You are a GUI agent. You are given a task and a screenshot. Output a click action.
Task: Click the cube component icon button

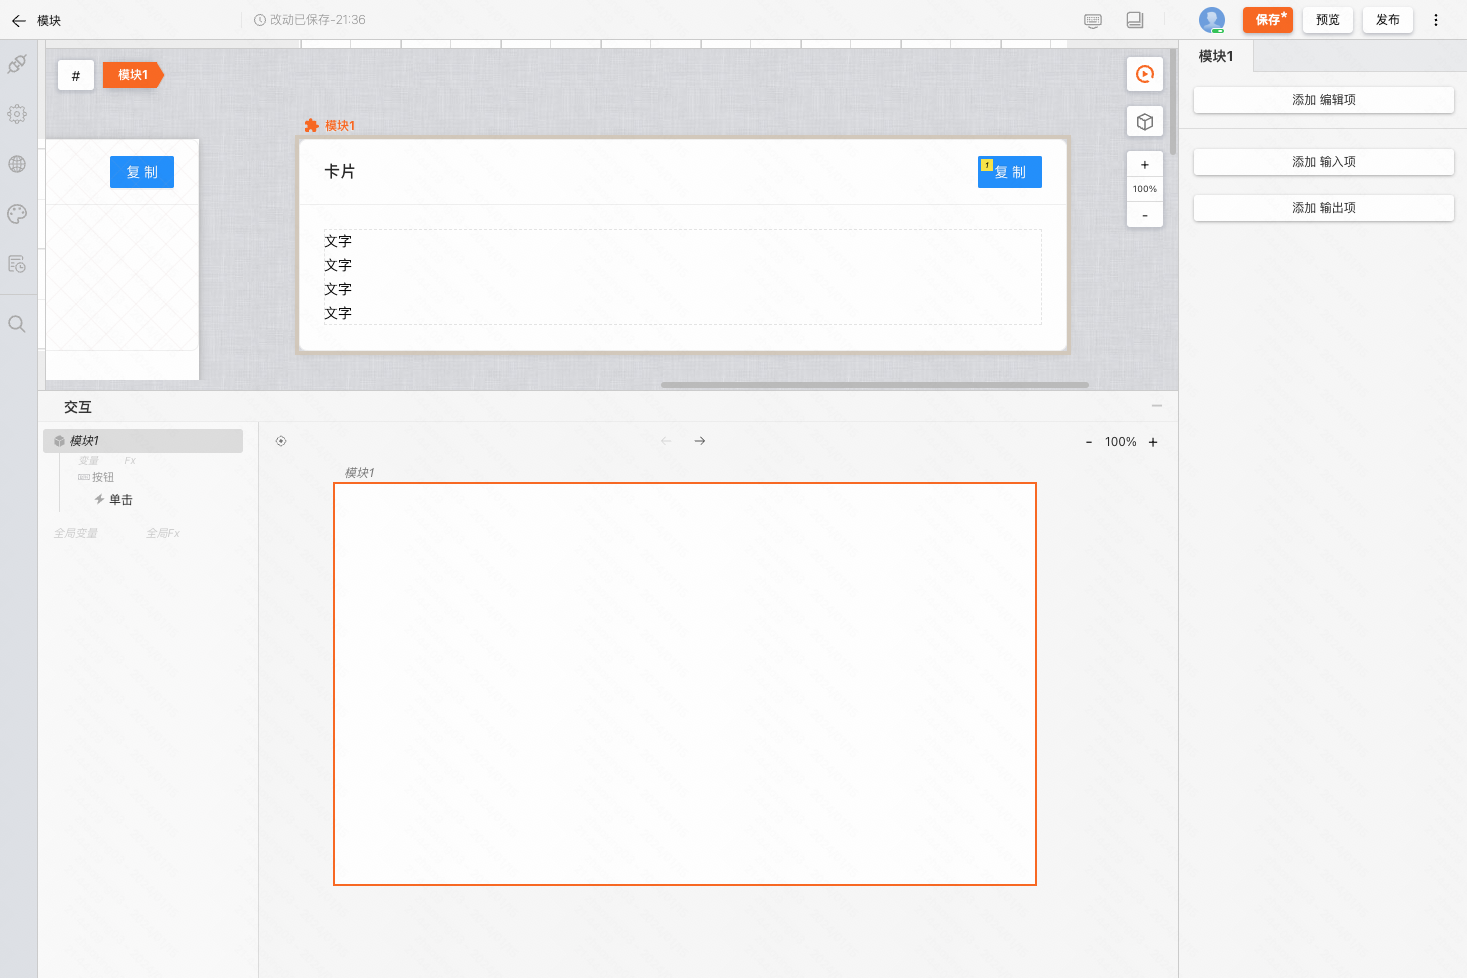tap(1145, 122)
